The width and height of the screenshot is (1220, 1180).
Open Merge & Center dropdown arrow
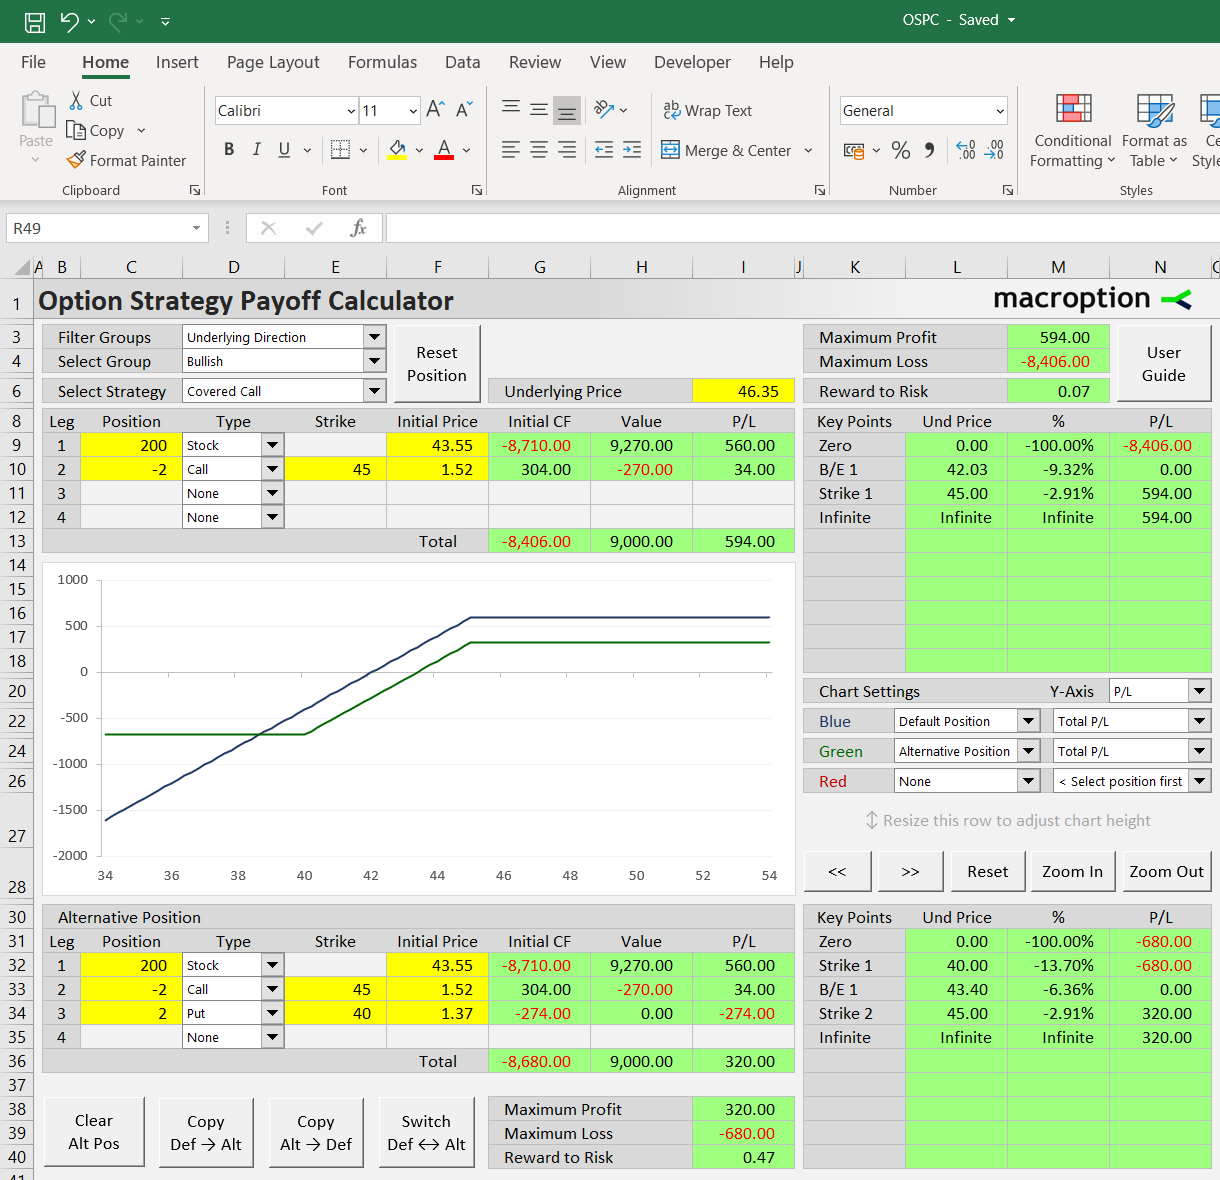(808, 150)
